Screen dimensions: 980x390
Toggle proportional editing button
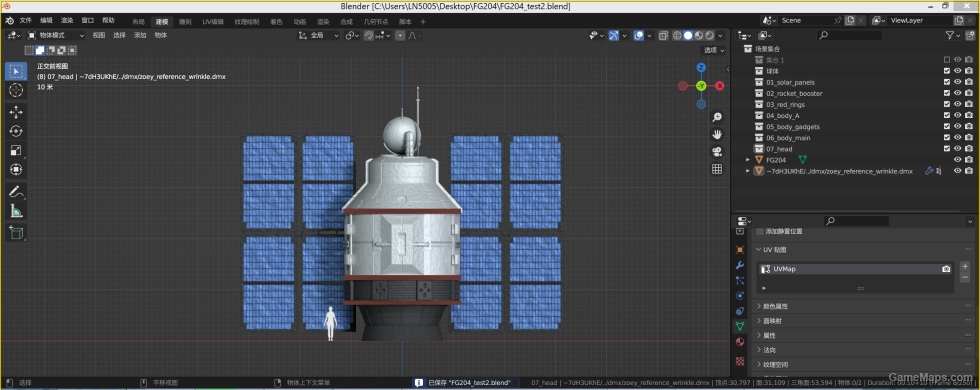400,36
